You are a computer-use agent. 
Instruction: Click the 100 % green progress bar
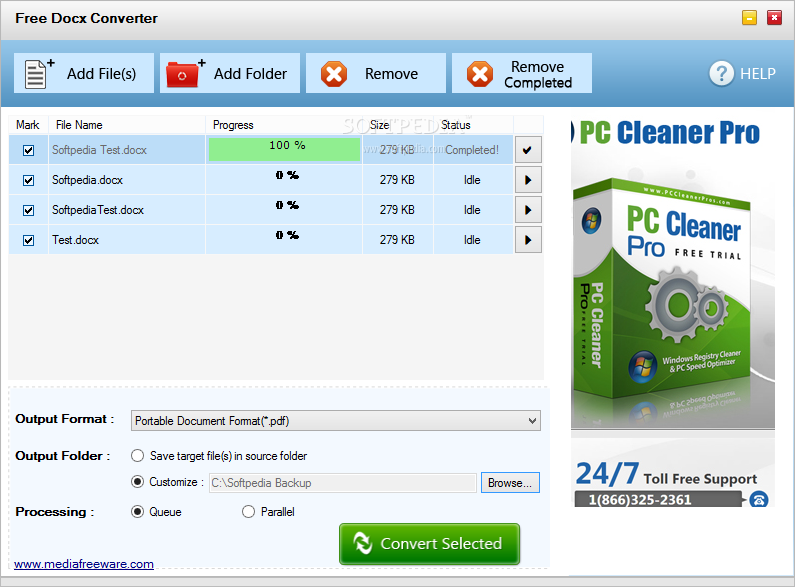pyautogui.click(x=284, y=150)
